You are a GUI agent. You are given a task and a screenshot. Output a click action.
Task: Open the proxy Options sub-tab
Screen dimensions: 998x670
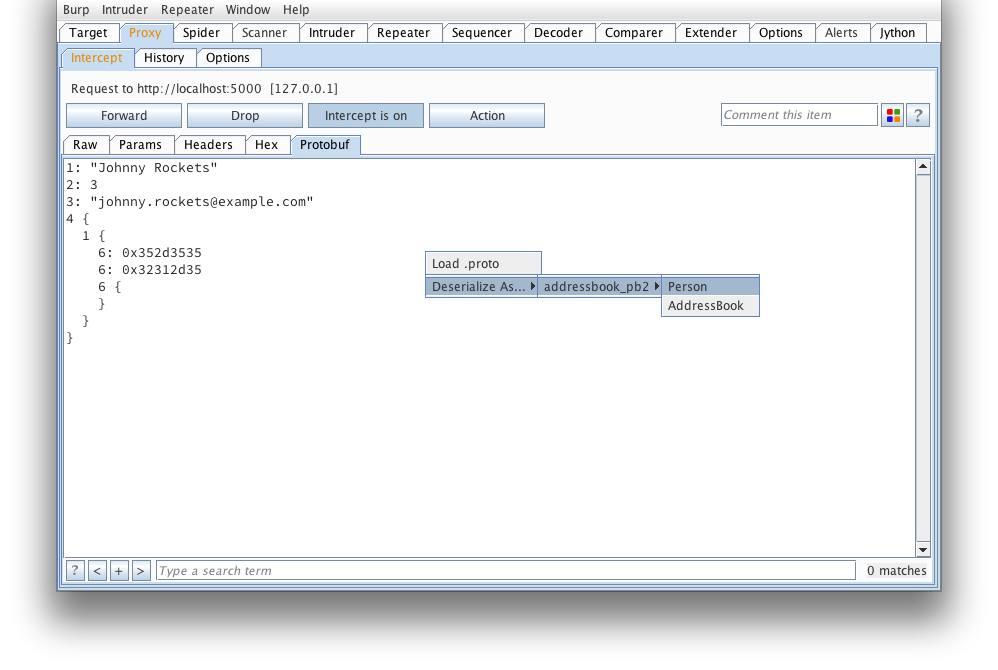pyautogui.click(x=227, y=58)
